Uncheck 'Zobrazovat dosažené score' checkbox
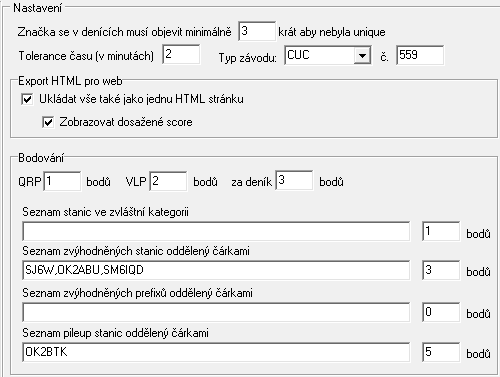 48,122
